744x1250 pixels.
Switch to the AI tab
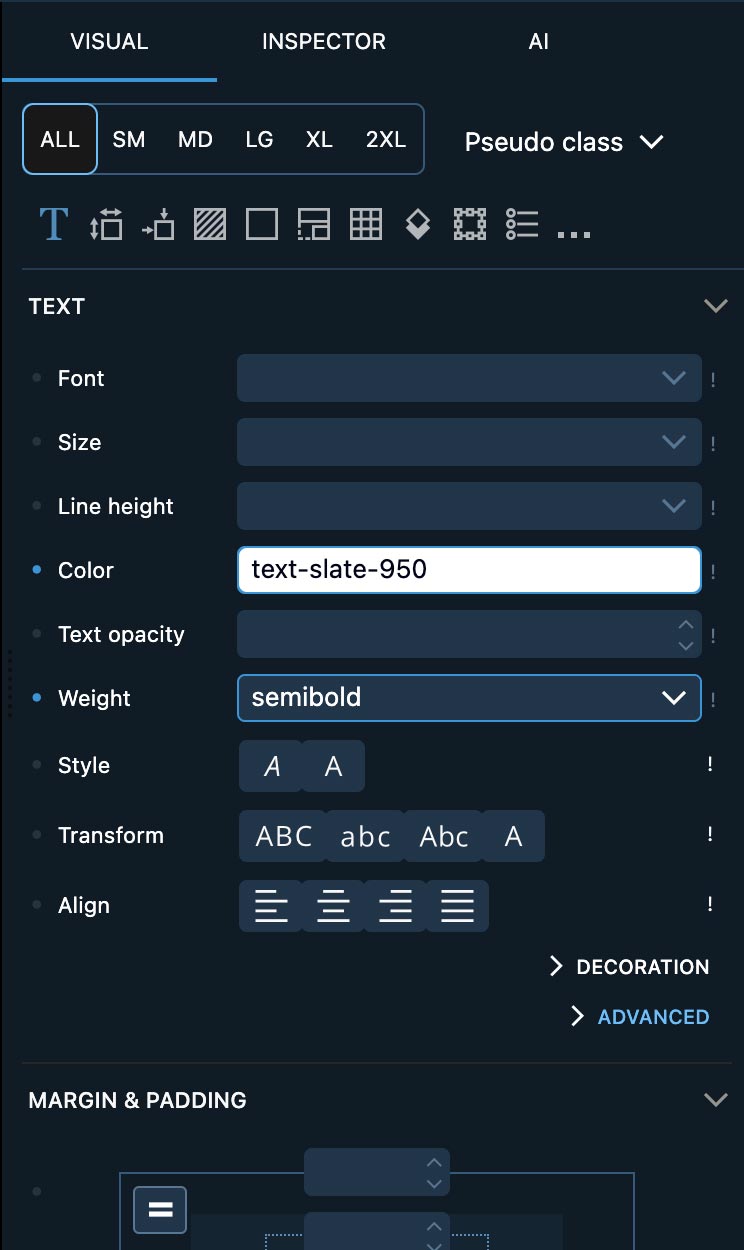coord(539,42)
